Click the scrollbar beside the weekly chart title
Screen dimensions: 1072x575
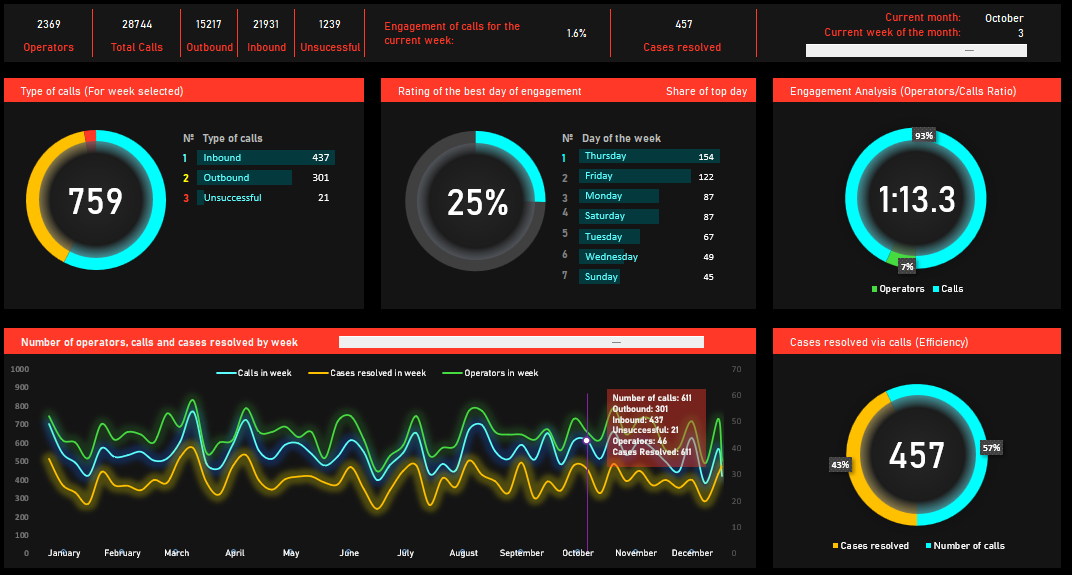click(x=521, y=342)
